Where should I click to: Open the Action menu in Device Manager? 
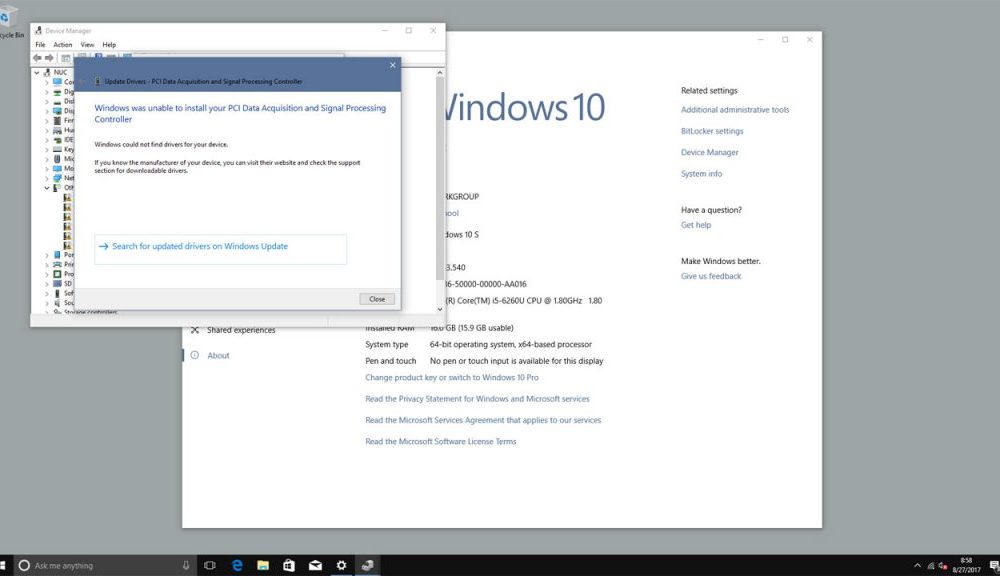(63, 45)
